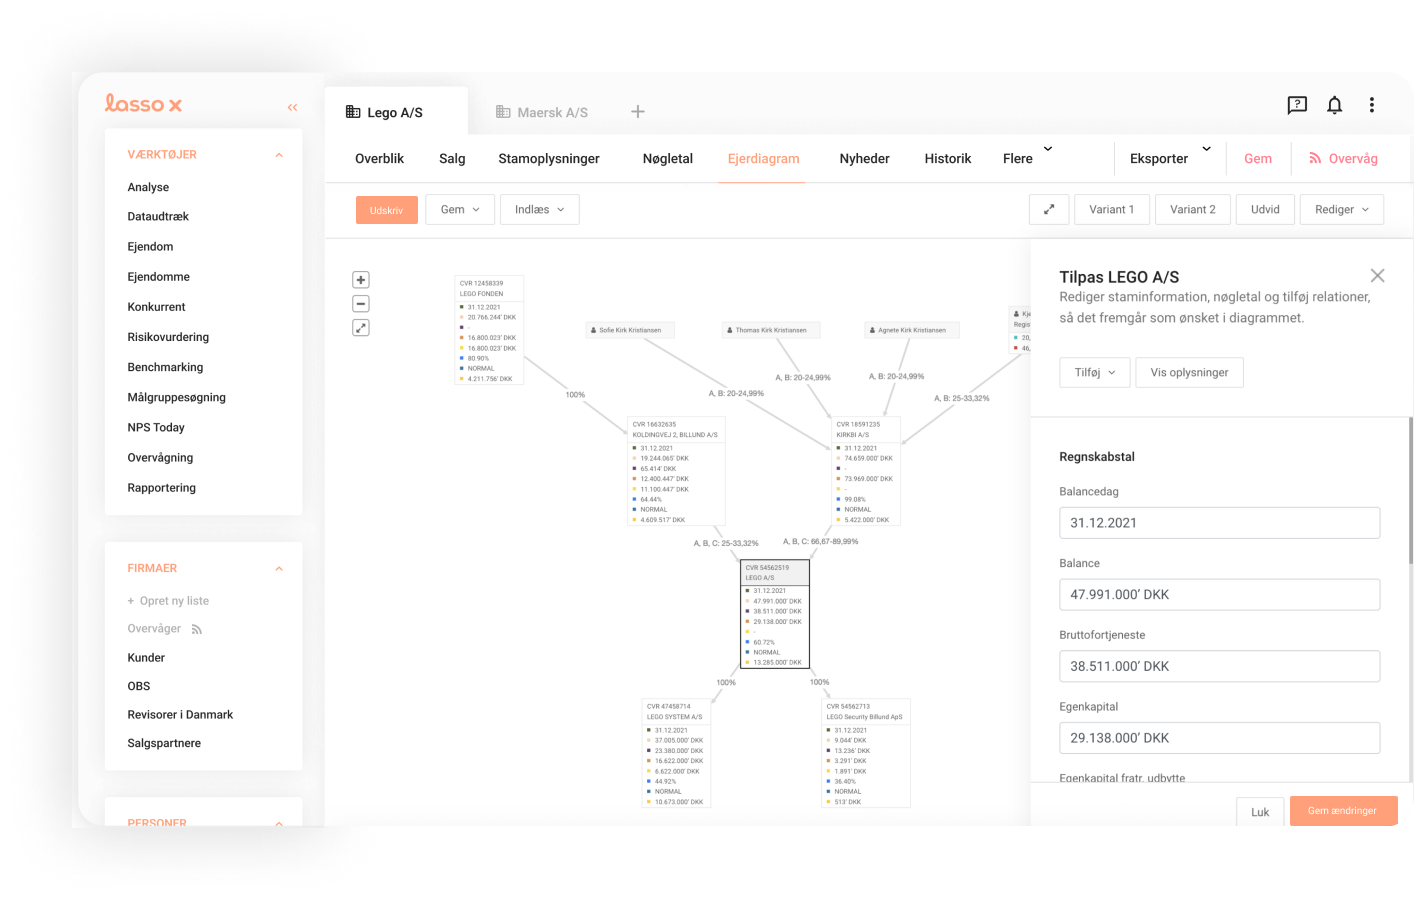The image size is (1416, 900).
Task: Click RSS feed icon next to Overvåger
Action: pyautogui.click(x=197, y=630)
